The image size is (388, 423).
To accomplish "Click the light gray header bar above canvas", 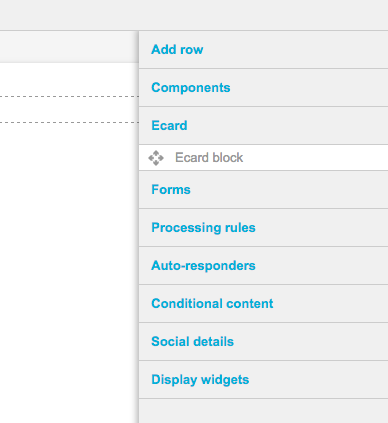I will 69,47.
